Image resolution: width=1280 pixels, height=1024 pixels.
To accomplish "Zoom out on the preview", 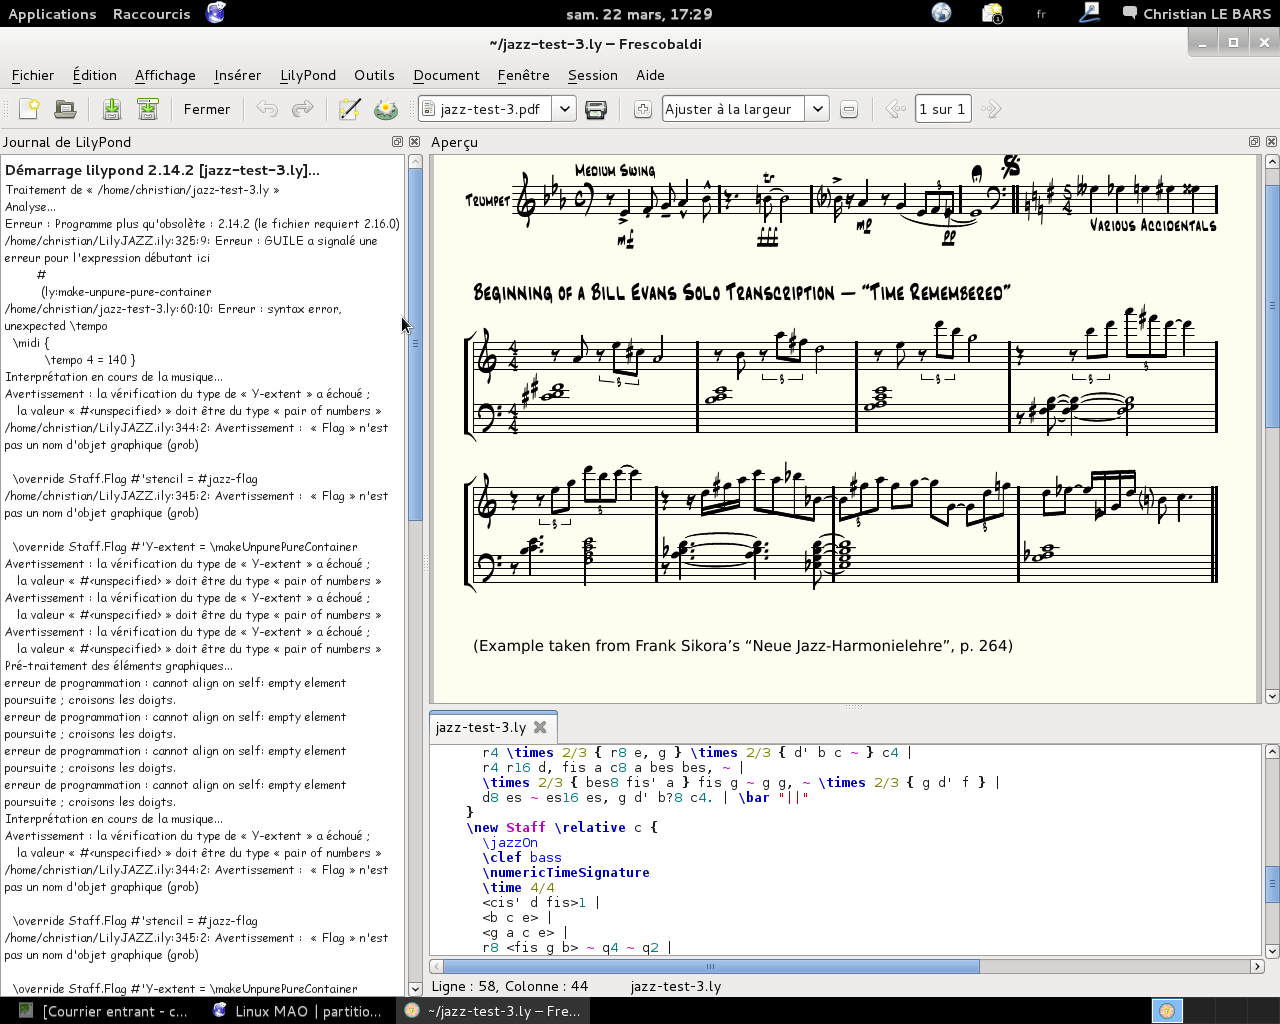I will 849,109.
